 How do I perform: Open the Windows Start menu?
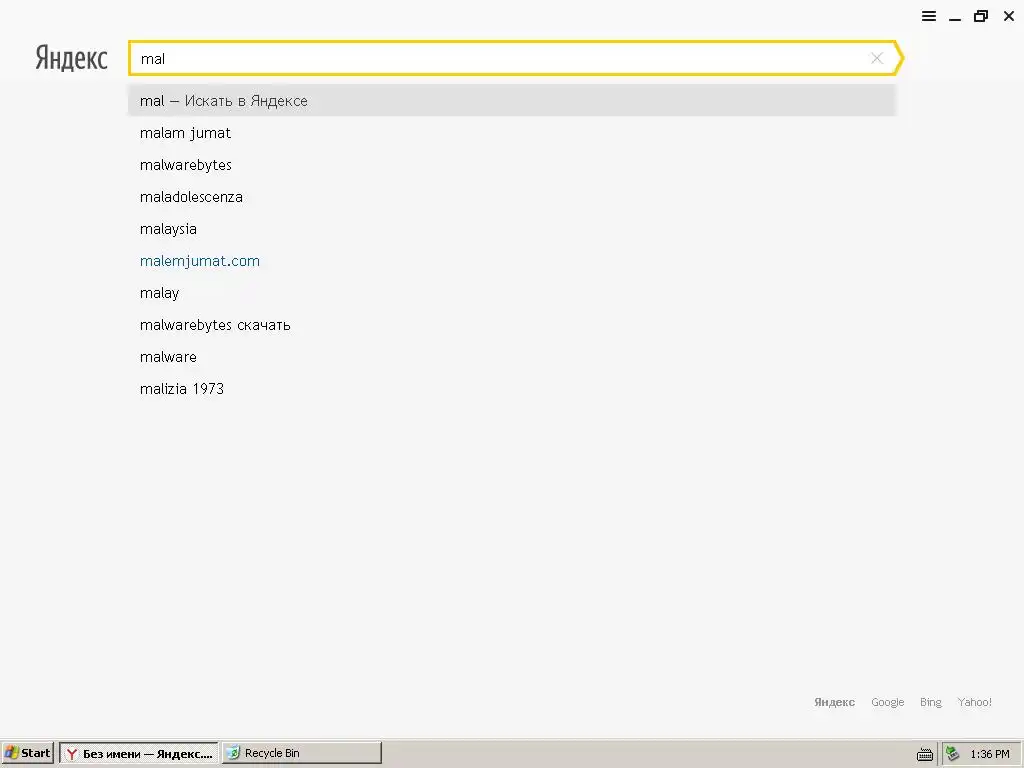coord(27,753)
